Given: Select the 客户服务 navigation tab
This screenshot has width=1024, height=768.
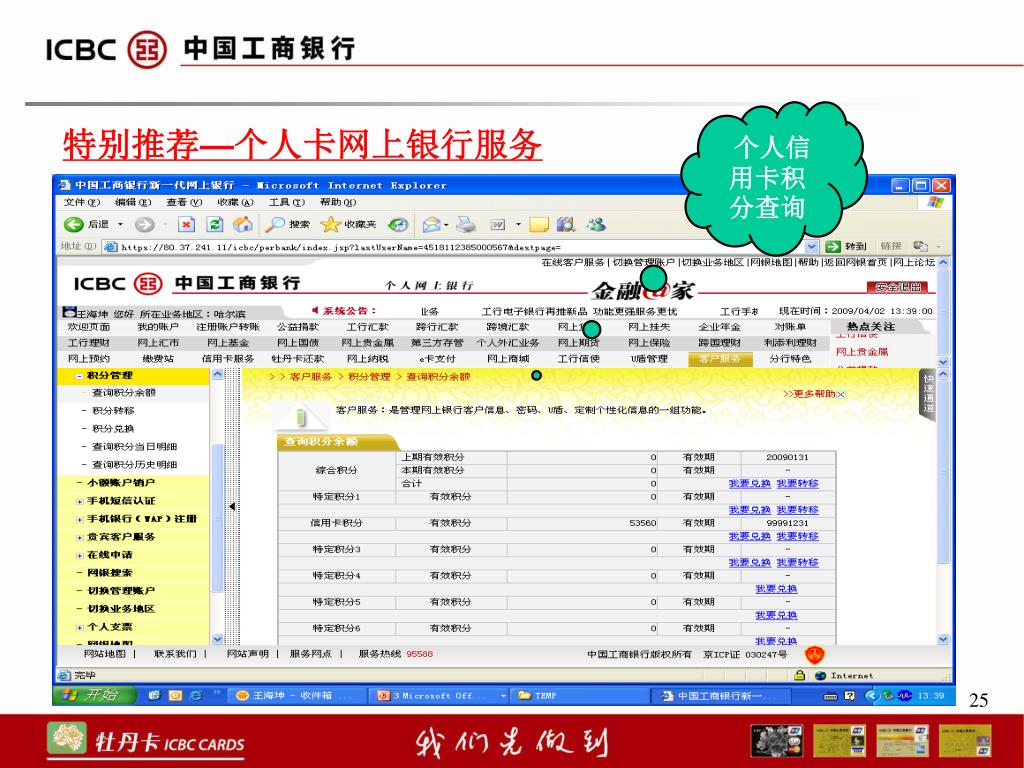Looking at the screenshot, I should [x=720, y=359].
